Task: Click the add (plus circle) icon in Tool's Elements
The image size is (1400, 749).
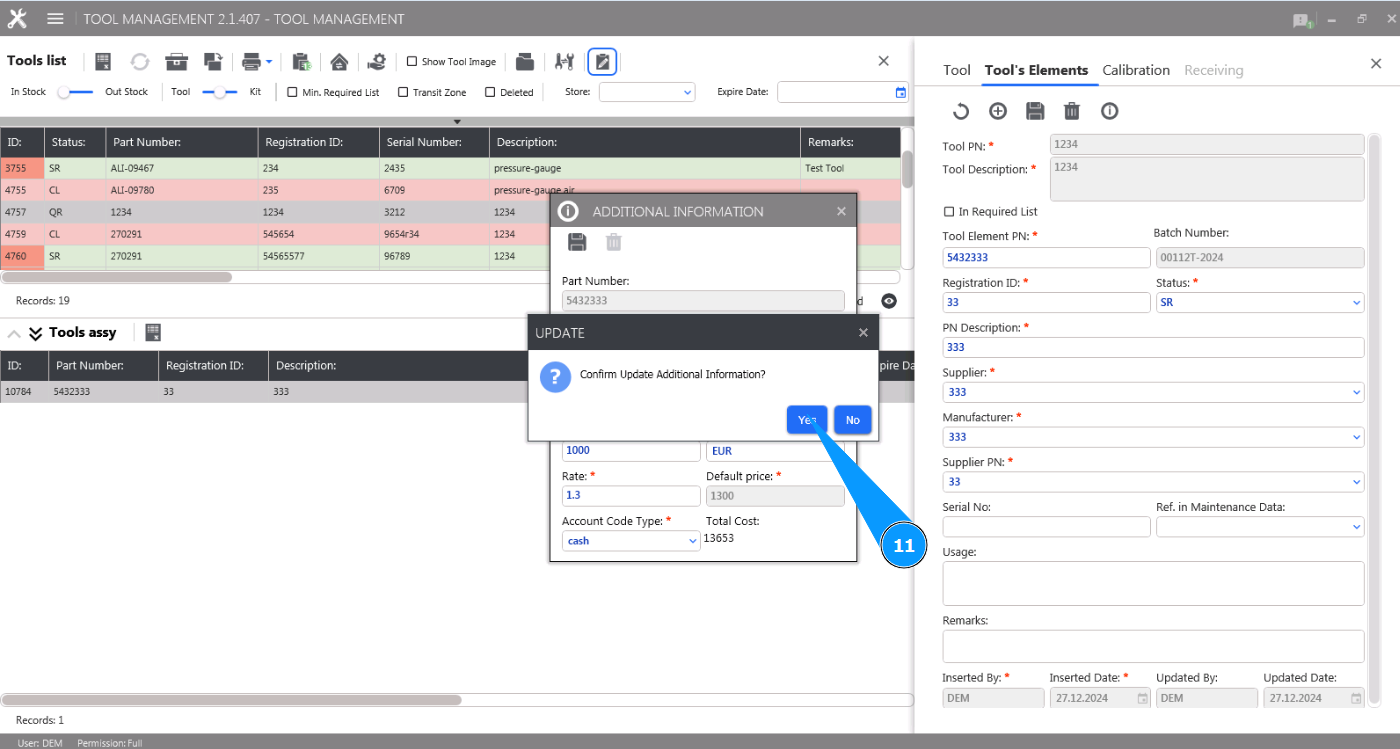Action: coord(997,111)
